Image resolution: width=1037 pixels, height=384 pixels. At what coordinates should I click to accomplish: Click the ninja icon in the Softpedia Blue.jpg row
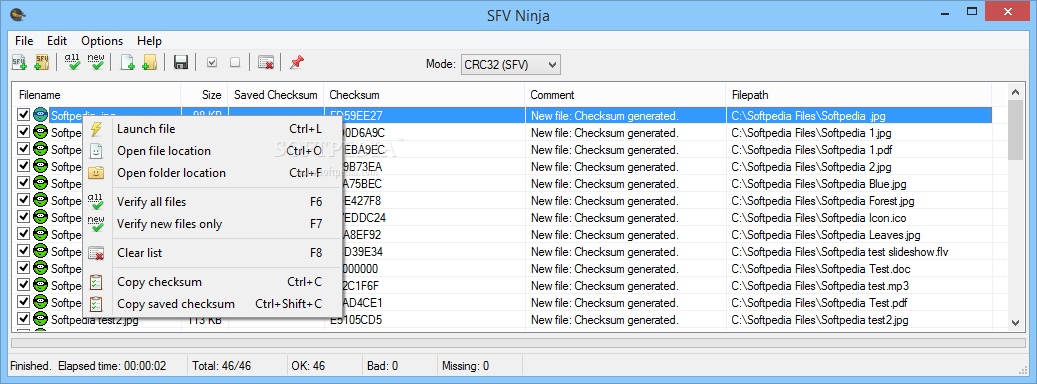pyautogui.click(x=40, y=183)
